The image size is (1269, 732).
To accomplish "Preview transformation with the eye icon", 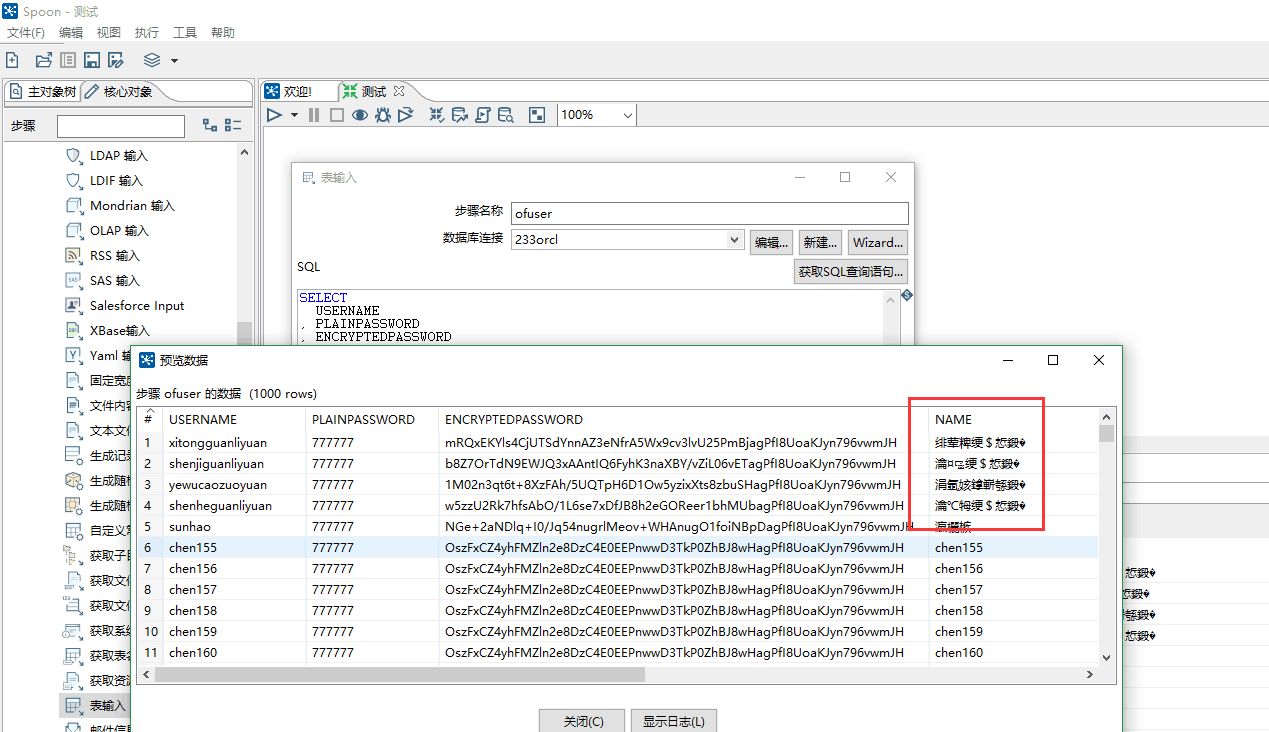I will coord(359,115).
